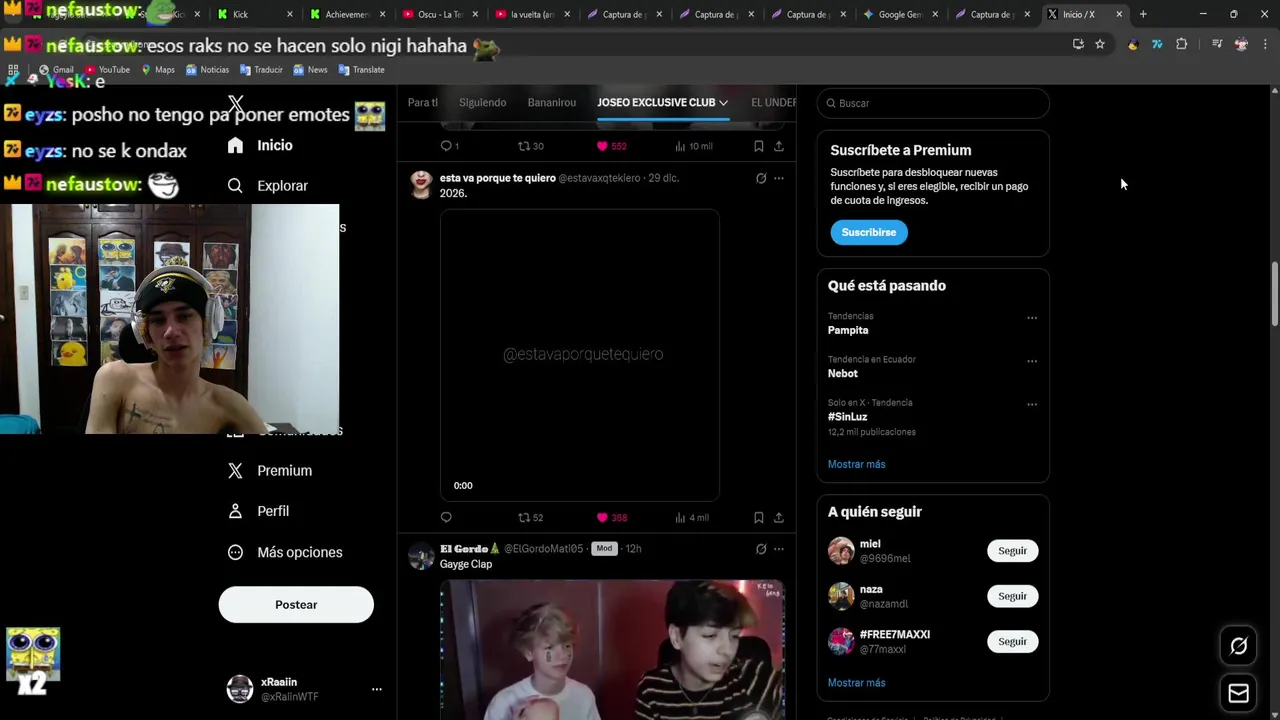This screenshot has width=1280, height=720.
Task: Focus the Buscar search field
Action: [x=933, y=103]
